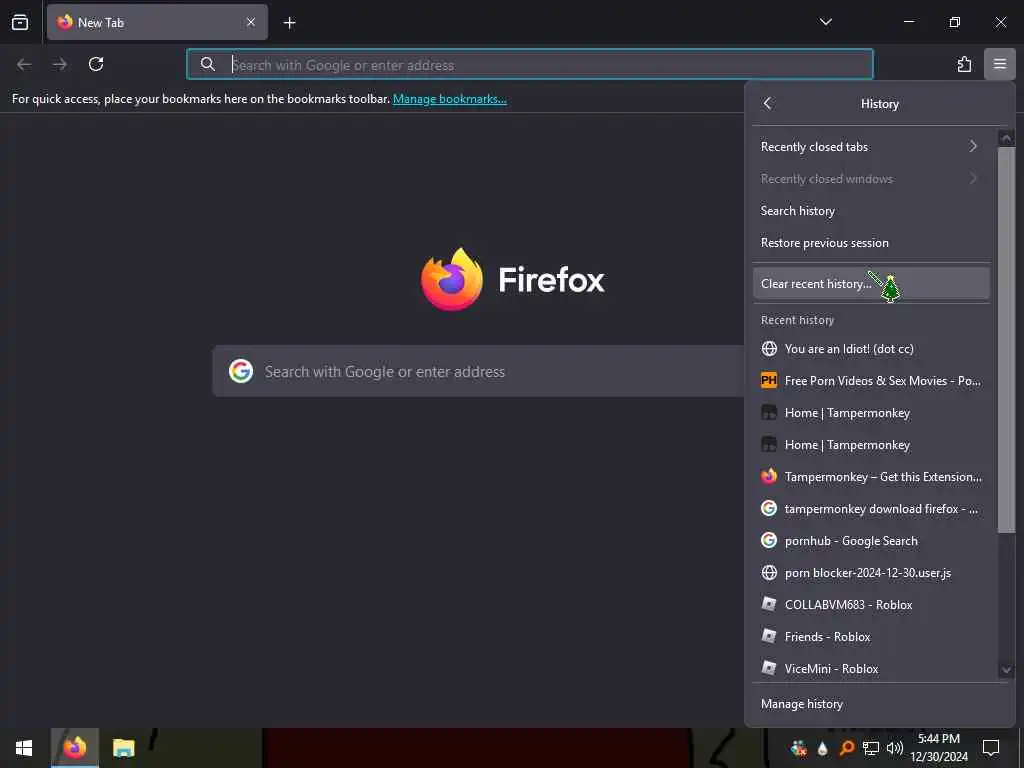Choose Search history entry
The image size is (1024, 768).
pos(871,210)
